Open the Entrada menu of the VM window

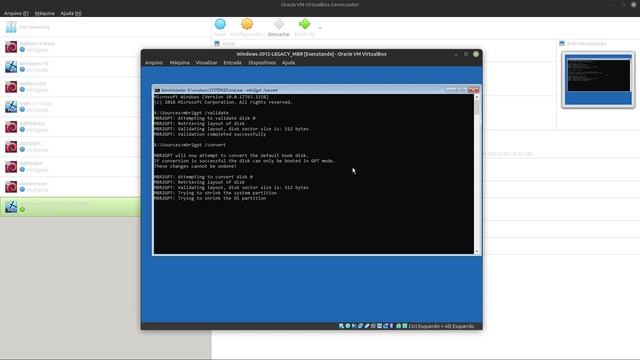click(x=233, y=62)
